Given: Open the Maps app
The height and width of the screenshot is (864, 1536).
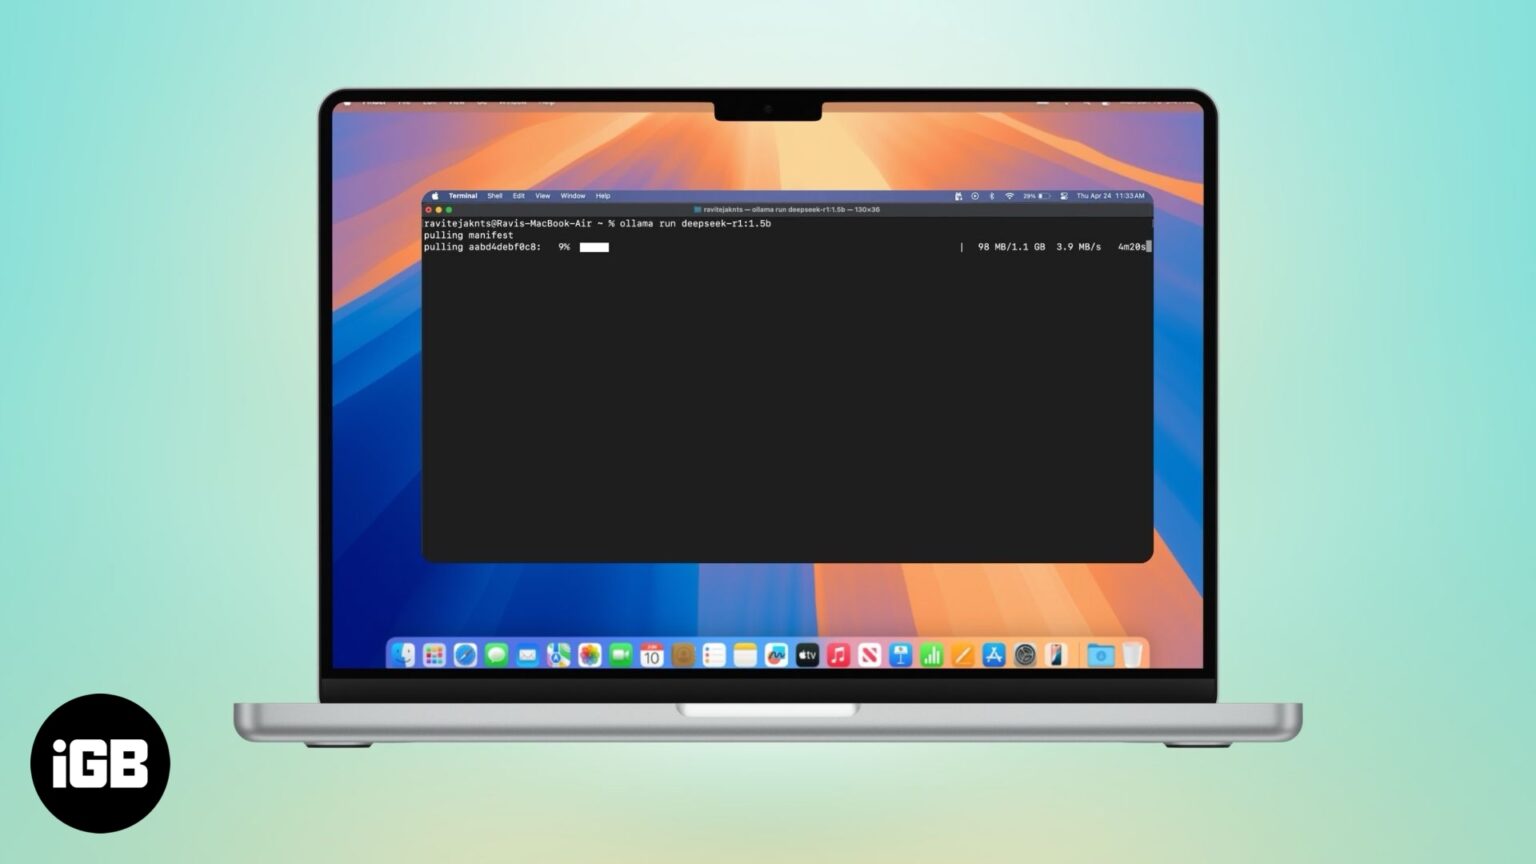Looking at the screenshot, I should [x=556, y=655].
